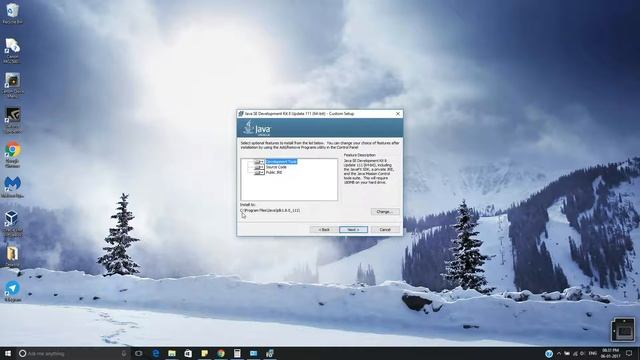Switch to Java installer taskbar icon
Image resolution: width=640 pixels, height=360 pixels.
(270, 353)
